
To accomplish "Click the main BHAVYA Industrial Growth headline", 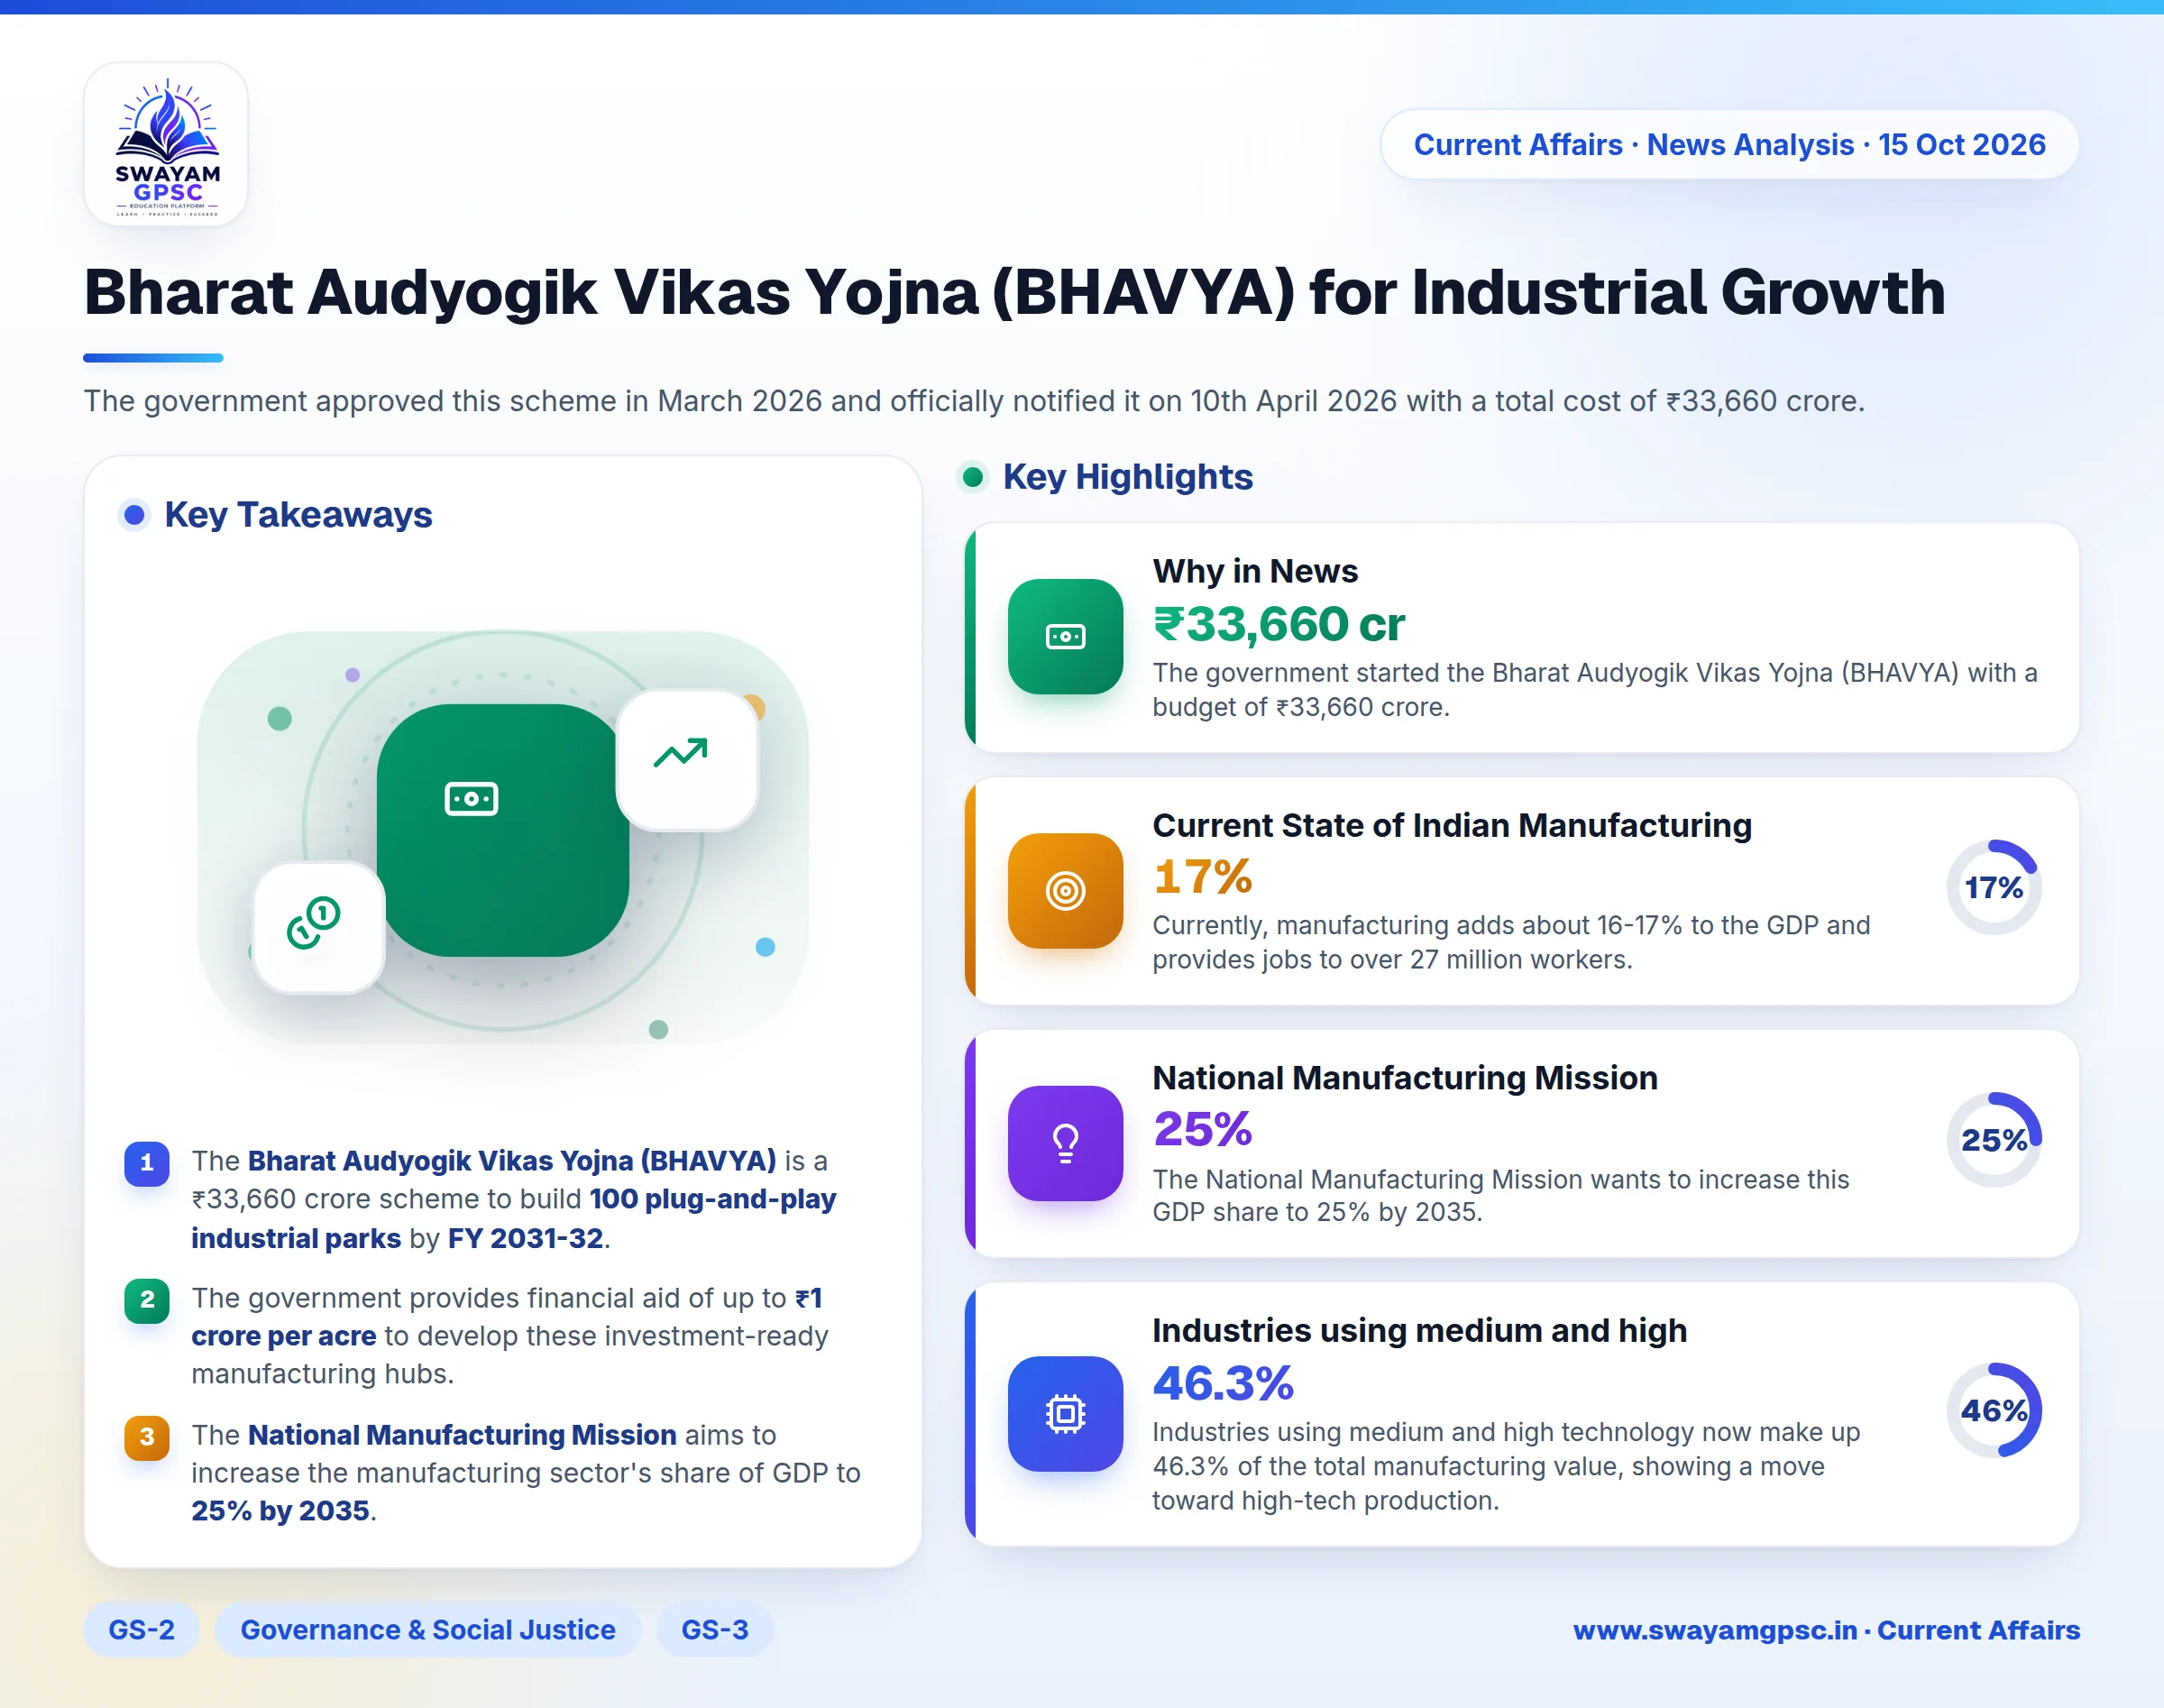I will pyautogui.click(x=1014, y=292).
